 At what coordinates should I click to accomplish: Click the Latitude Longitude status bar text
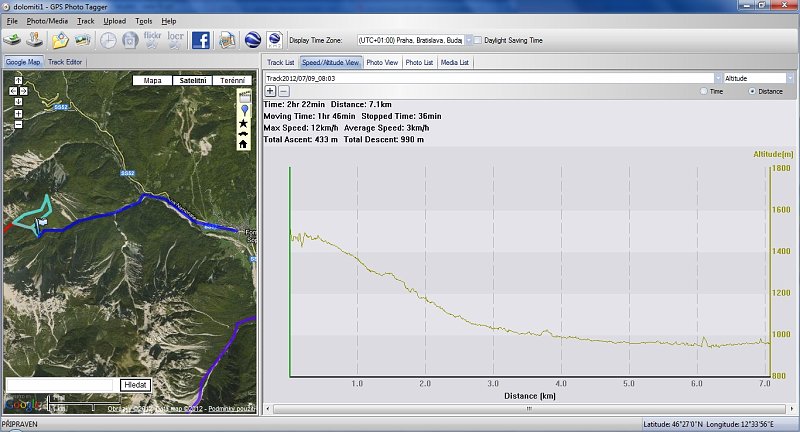(x=708, y=424)
